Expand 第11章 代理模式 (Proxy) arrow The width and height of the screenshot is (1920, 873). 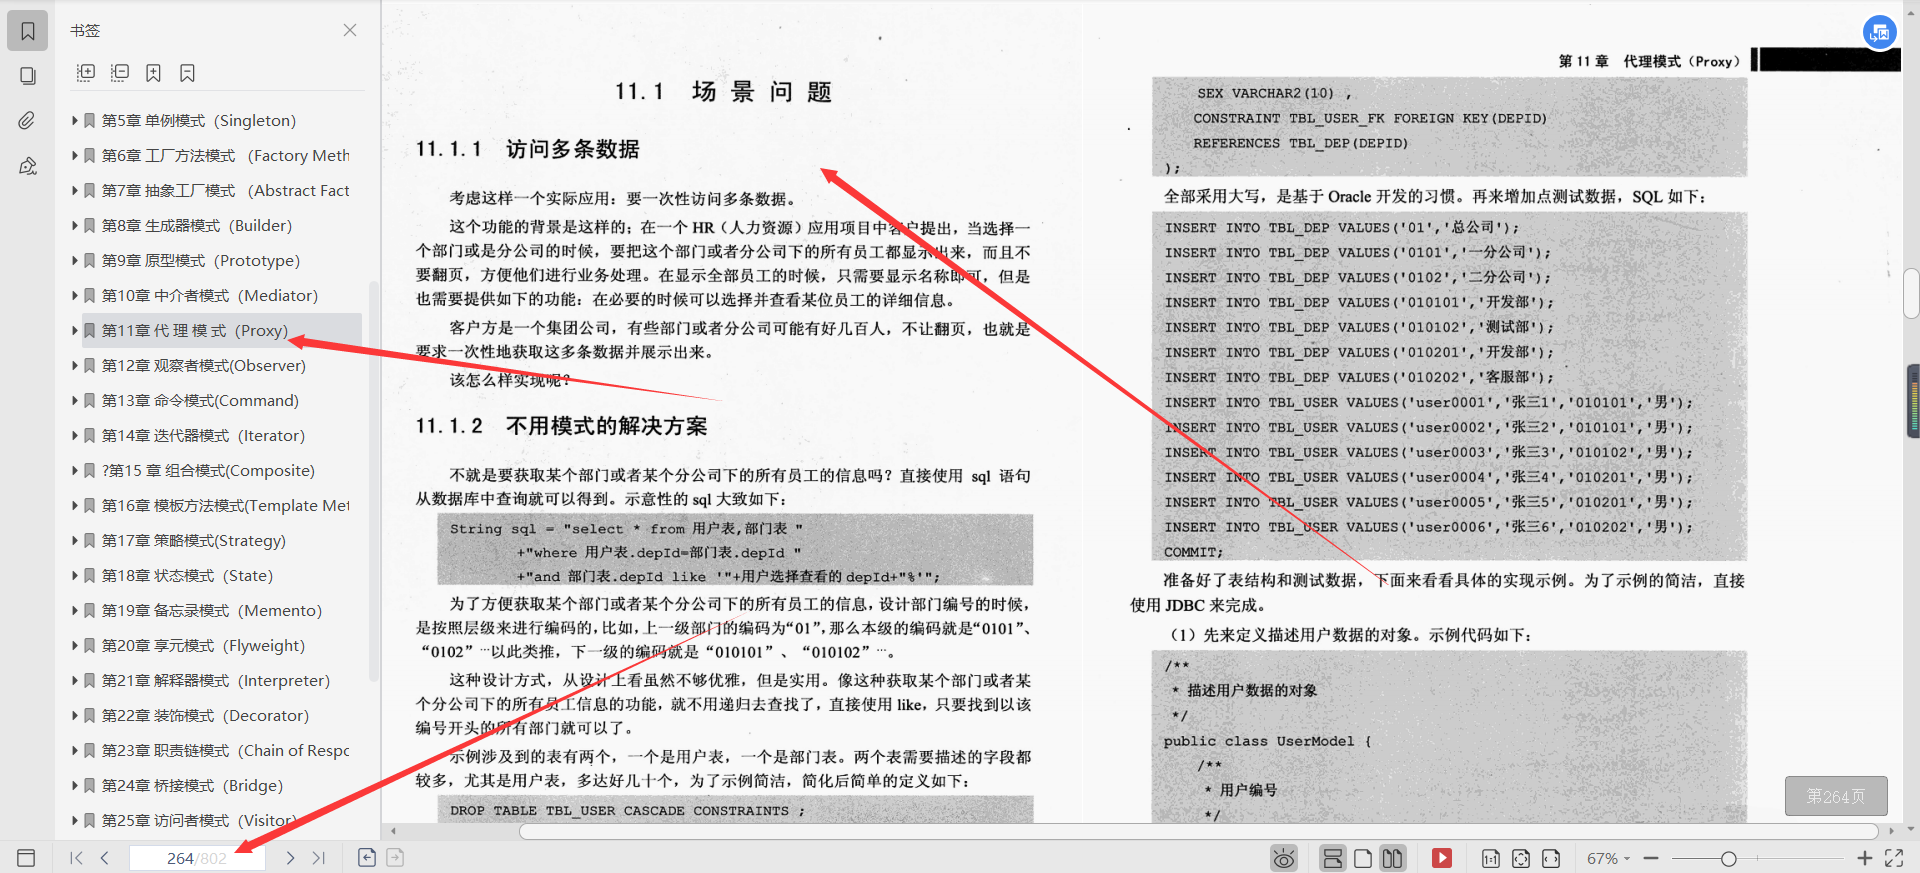[75, 330]
